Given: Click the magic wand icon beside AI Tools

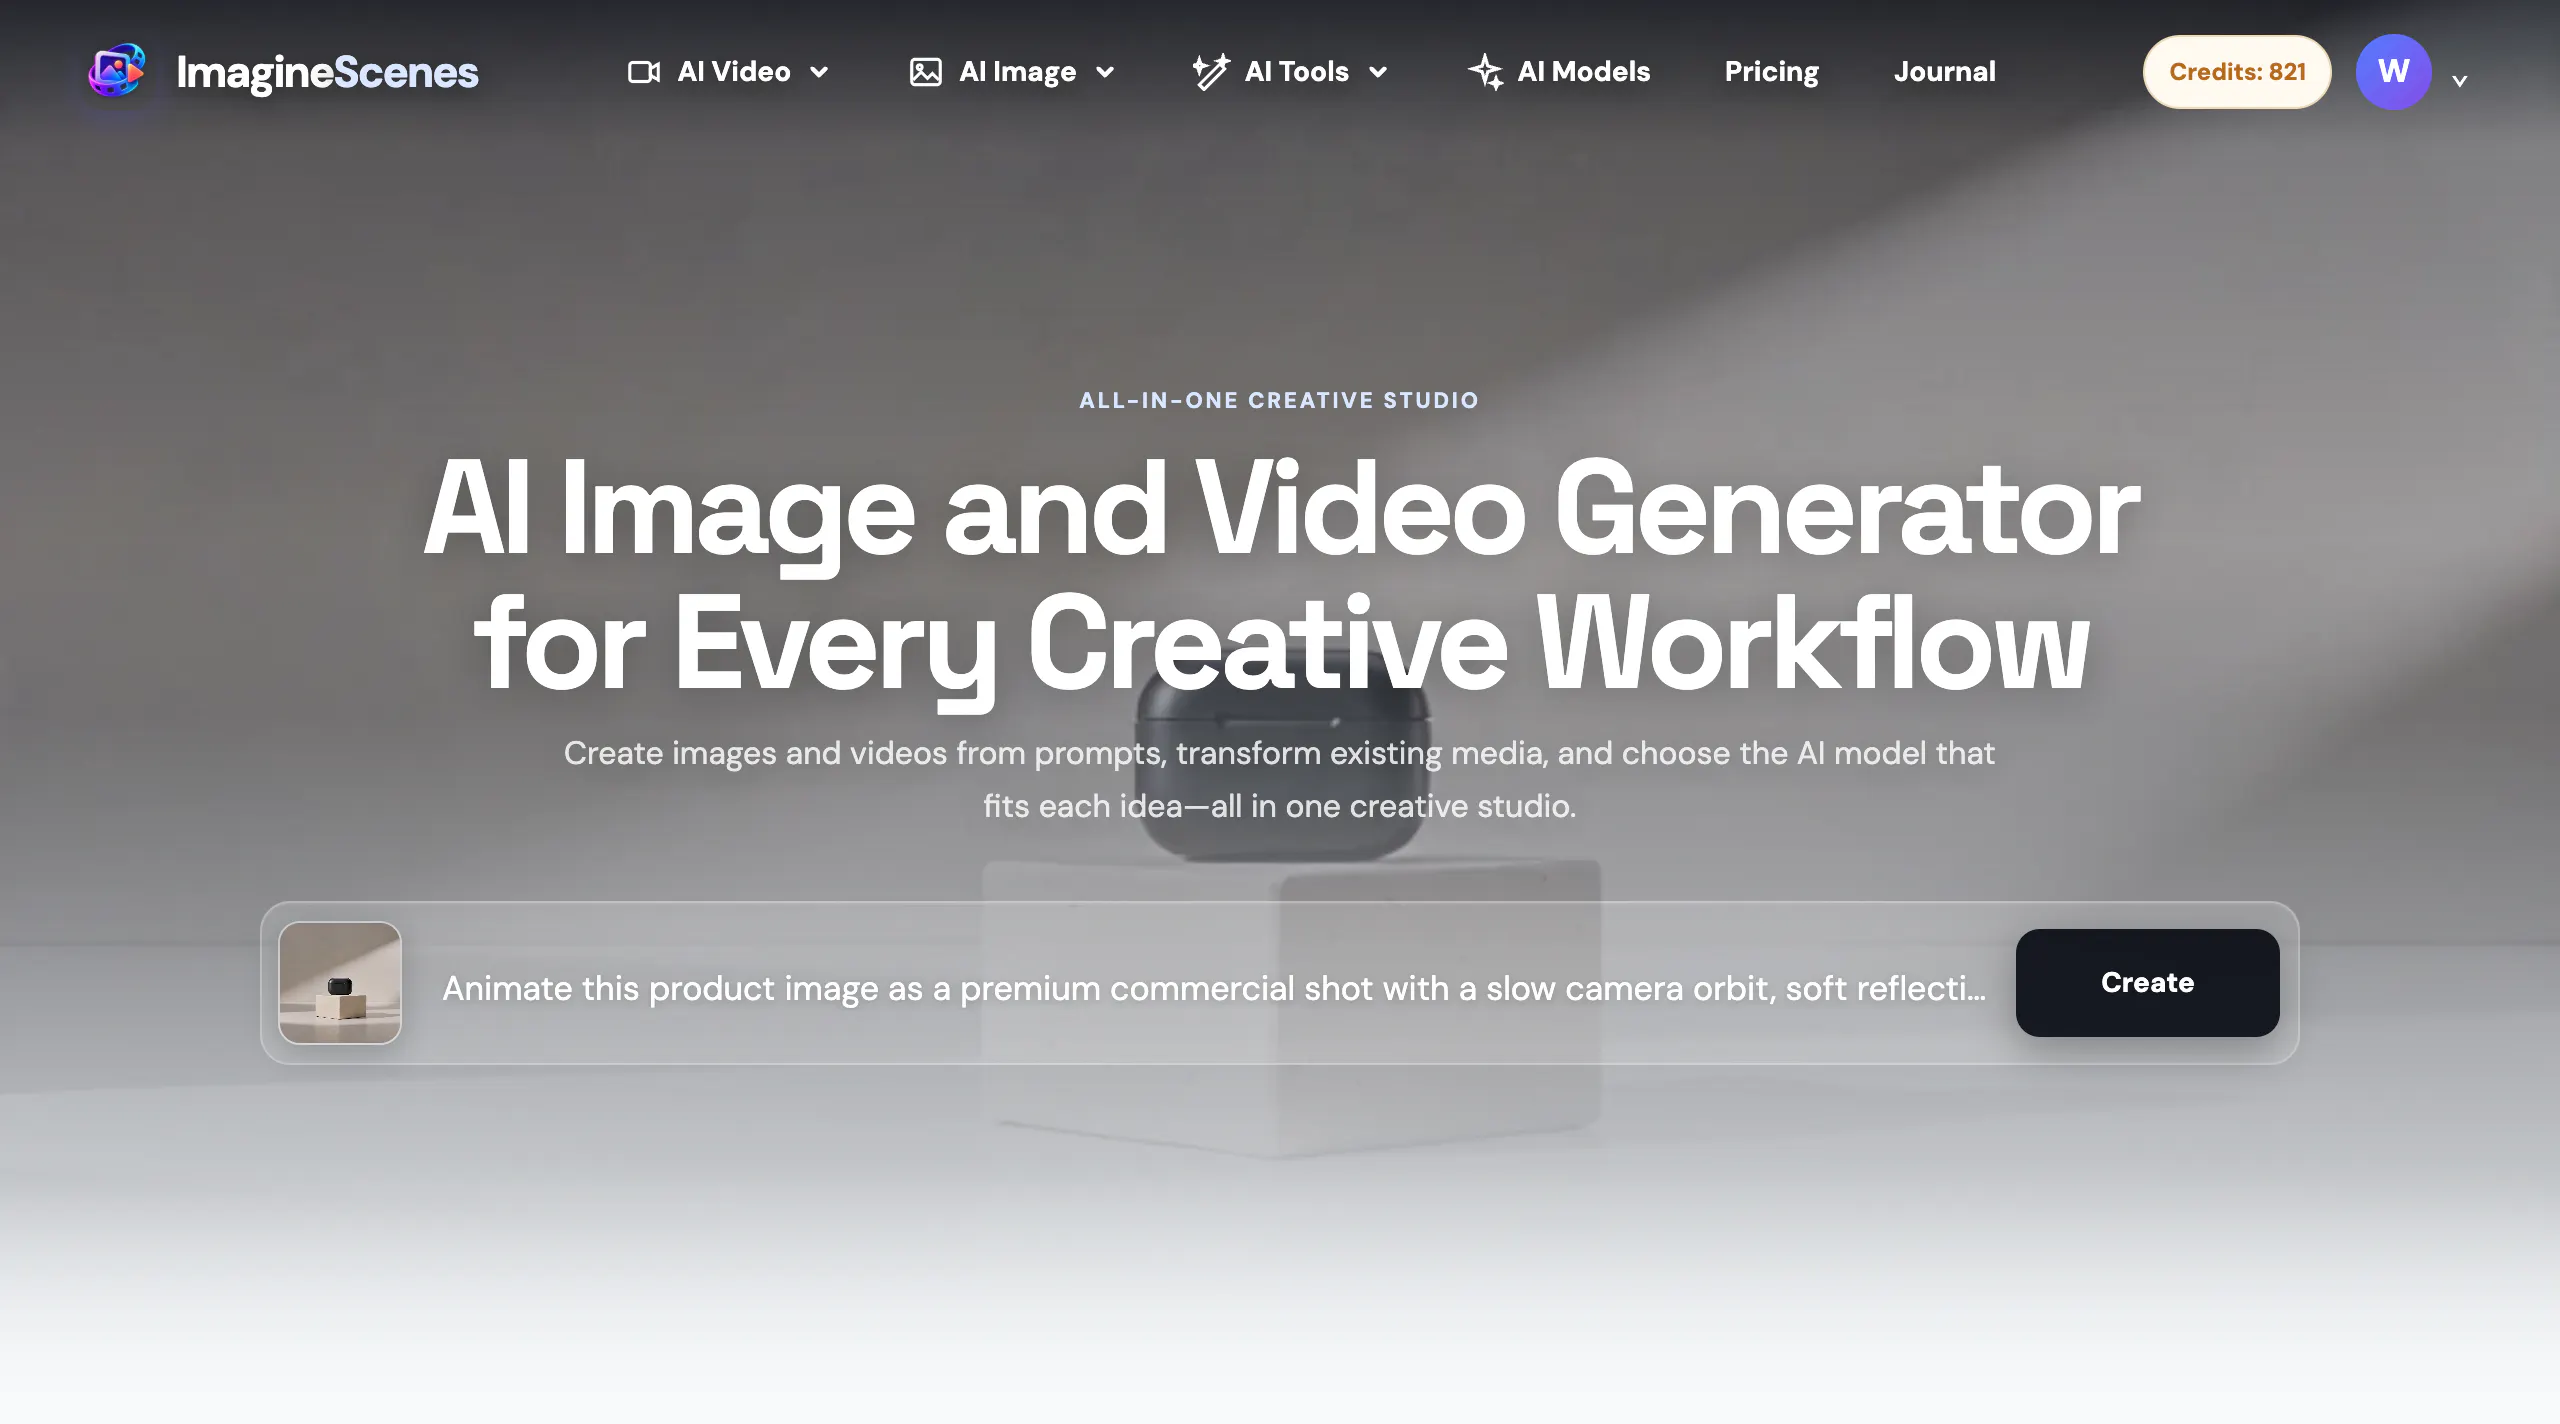Looking at the screenshot, I should pyautogui.click(x=1211, y=72).
